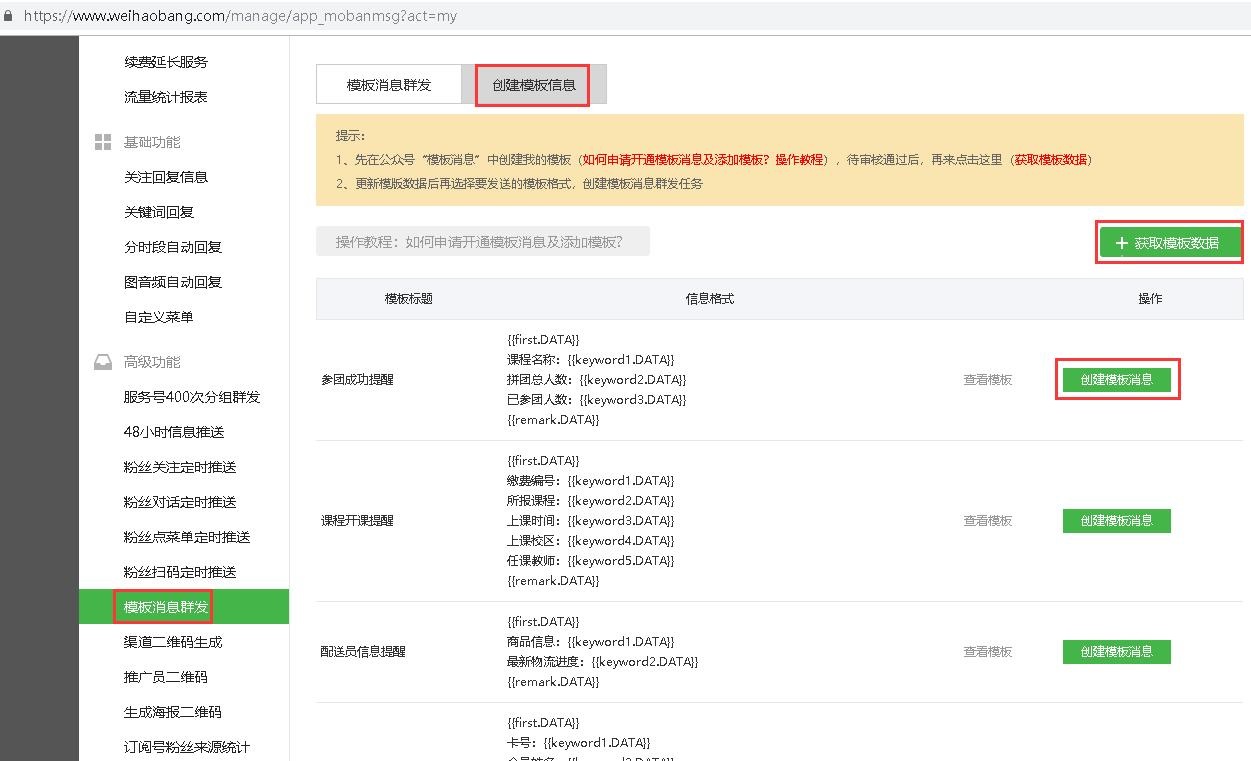The height and width of the screenshot is (761, 1251).
Task: Select 服务号400次分组群发 sidebar item
Action: click(192, 397)
